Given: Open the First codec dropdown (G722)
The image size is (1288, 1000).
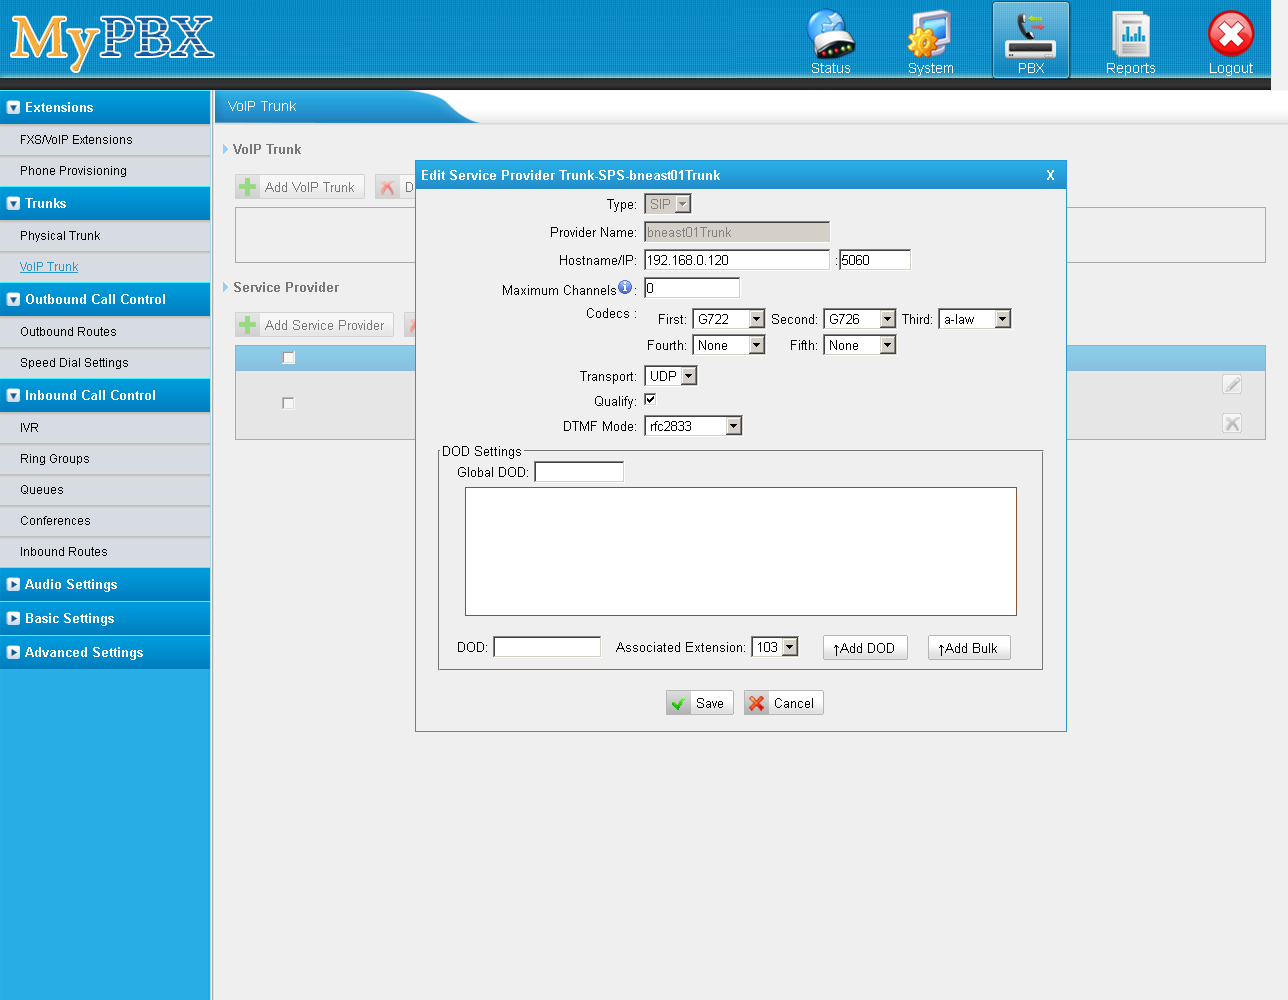Looking at the screenshot, I should 728,319.
